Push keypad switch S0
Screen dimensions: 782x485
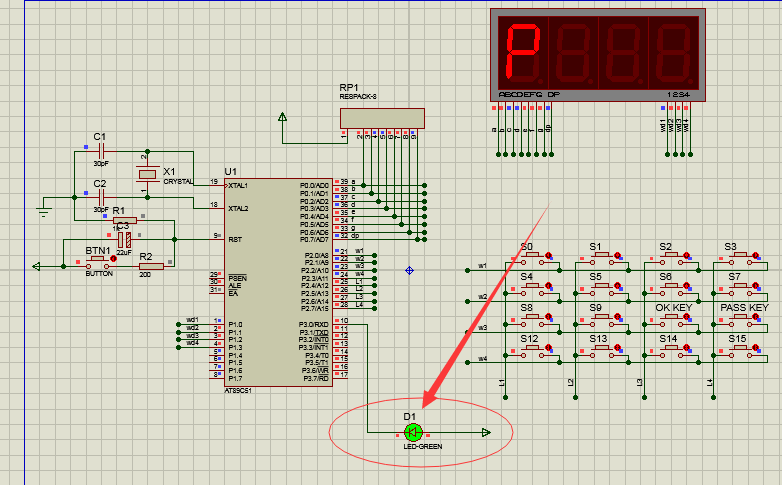[534, 256]
